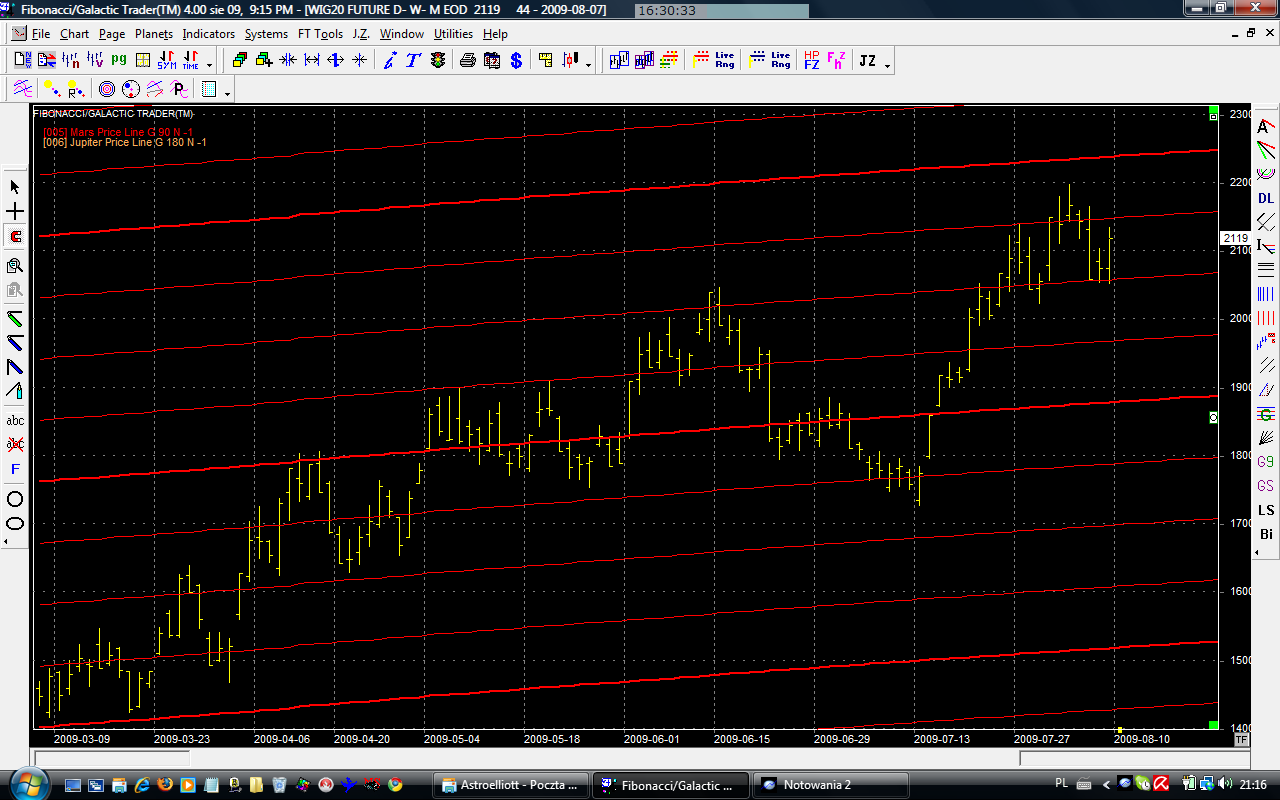The image size is (1280, 800).
Task: Switch to Notowania 2 in taskbar
Action: pos(830,785)
